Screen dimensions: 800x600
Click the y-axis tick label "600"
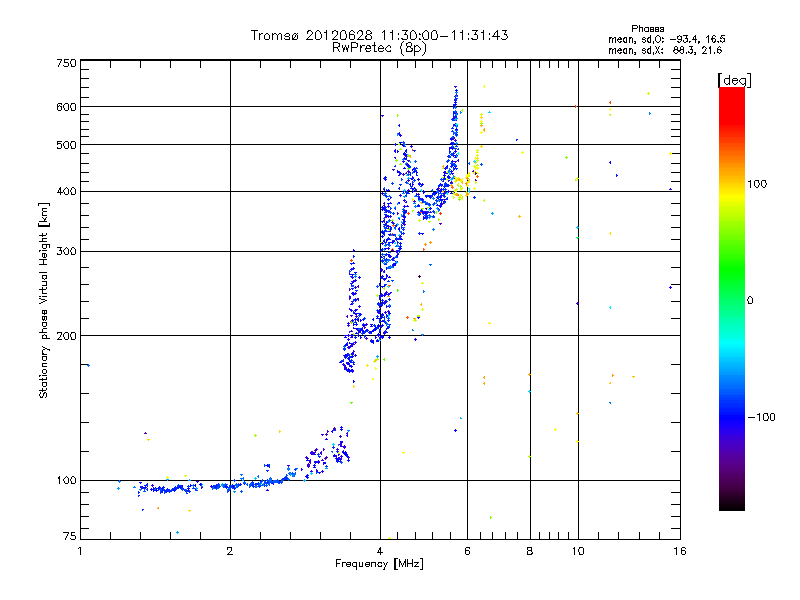(66, 107)
